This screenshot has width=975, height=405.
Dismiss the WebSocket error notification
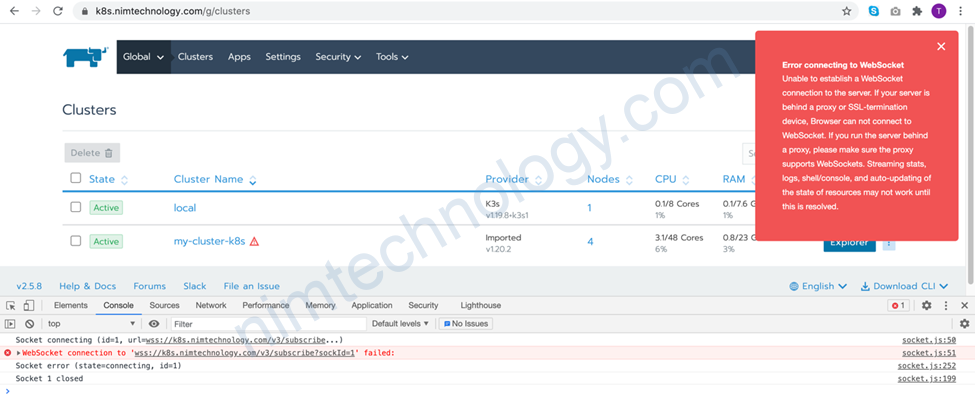(940, 46)
